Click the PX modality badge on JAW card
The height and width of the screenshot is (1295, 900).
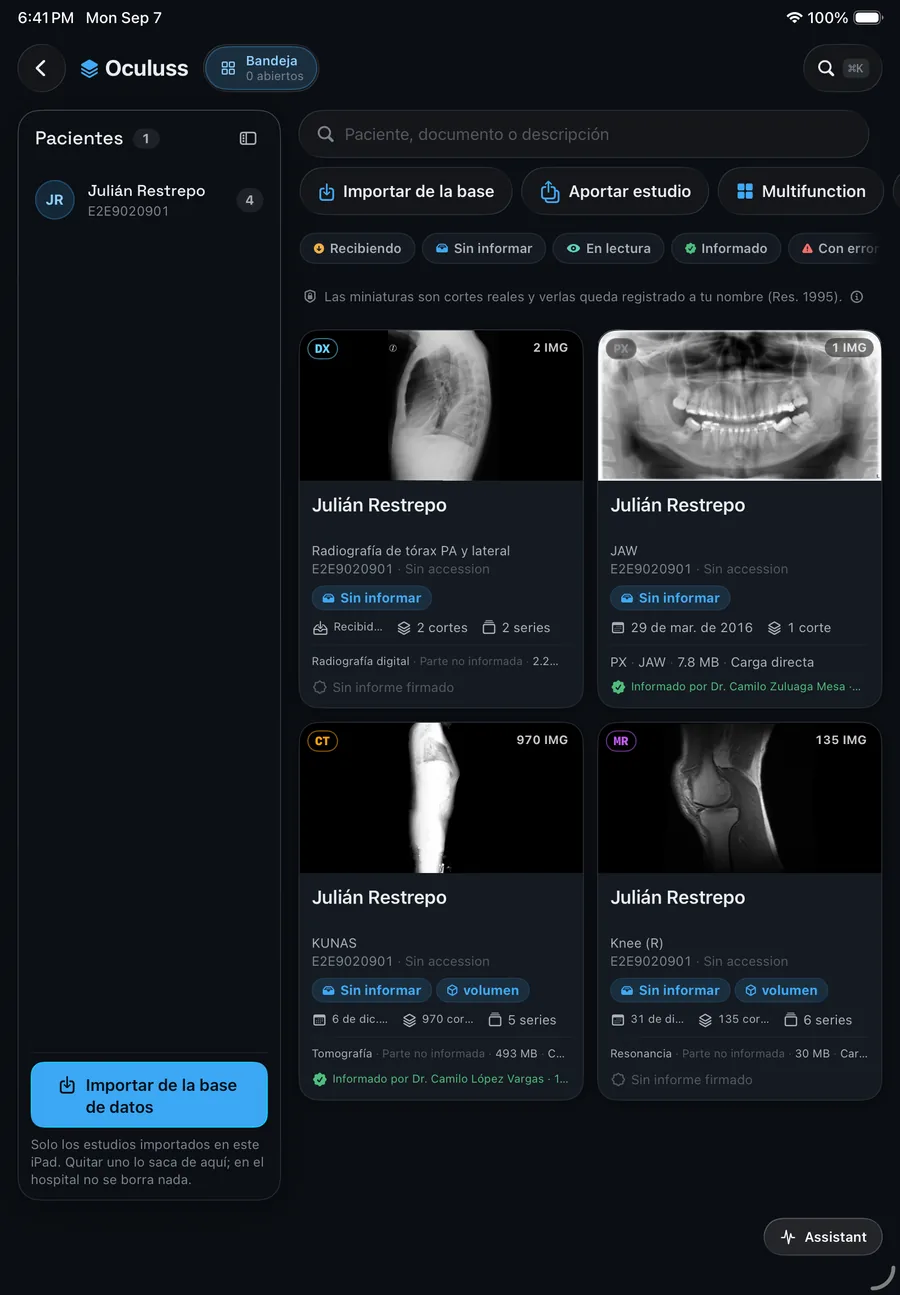(x=621, y=349)
